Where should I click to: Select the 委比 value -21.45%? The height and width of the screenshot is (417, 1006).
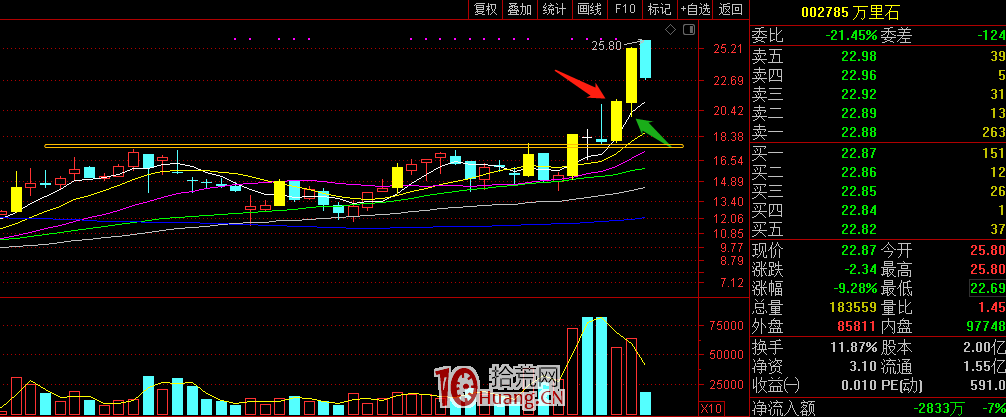click(x=851, y=35)
